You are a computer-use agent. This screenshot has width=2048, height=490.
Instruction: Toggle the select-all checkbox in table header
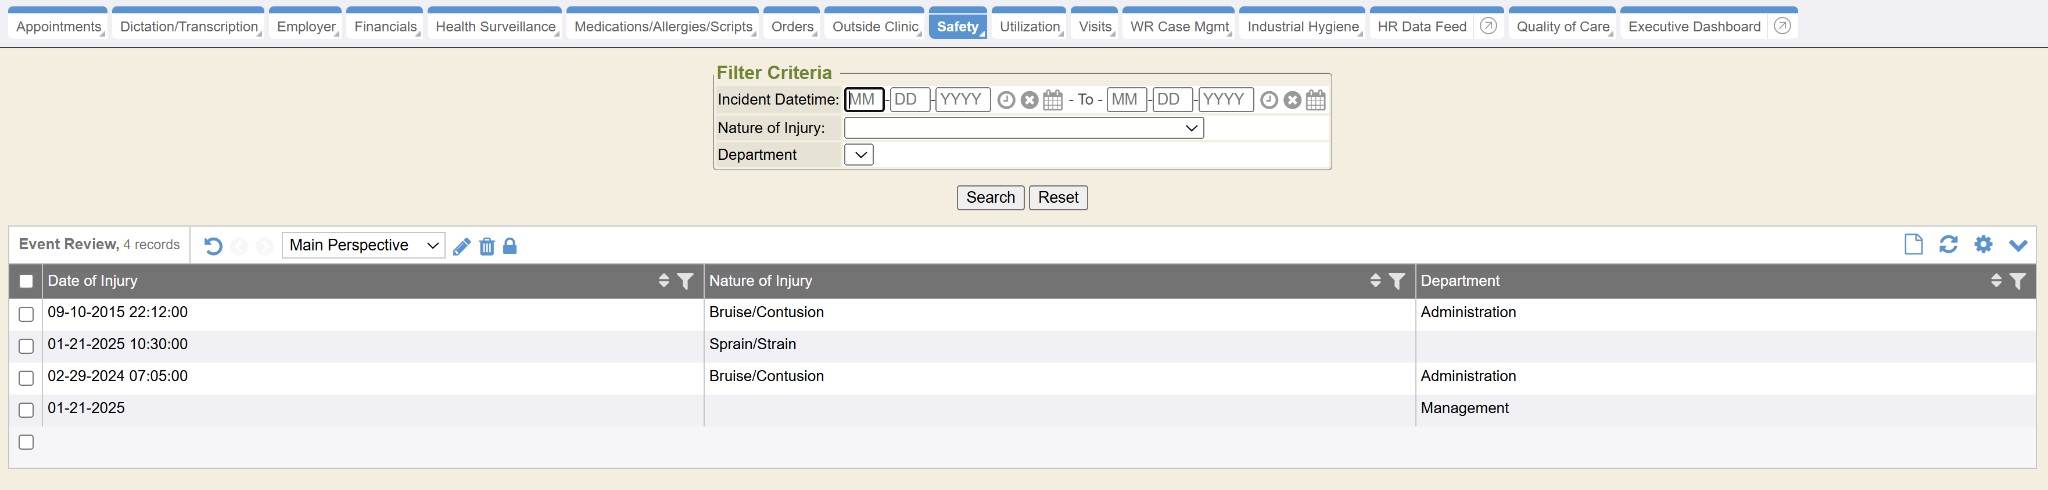tap(27, 282)
